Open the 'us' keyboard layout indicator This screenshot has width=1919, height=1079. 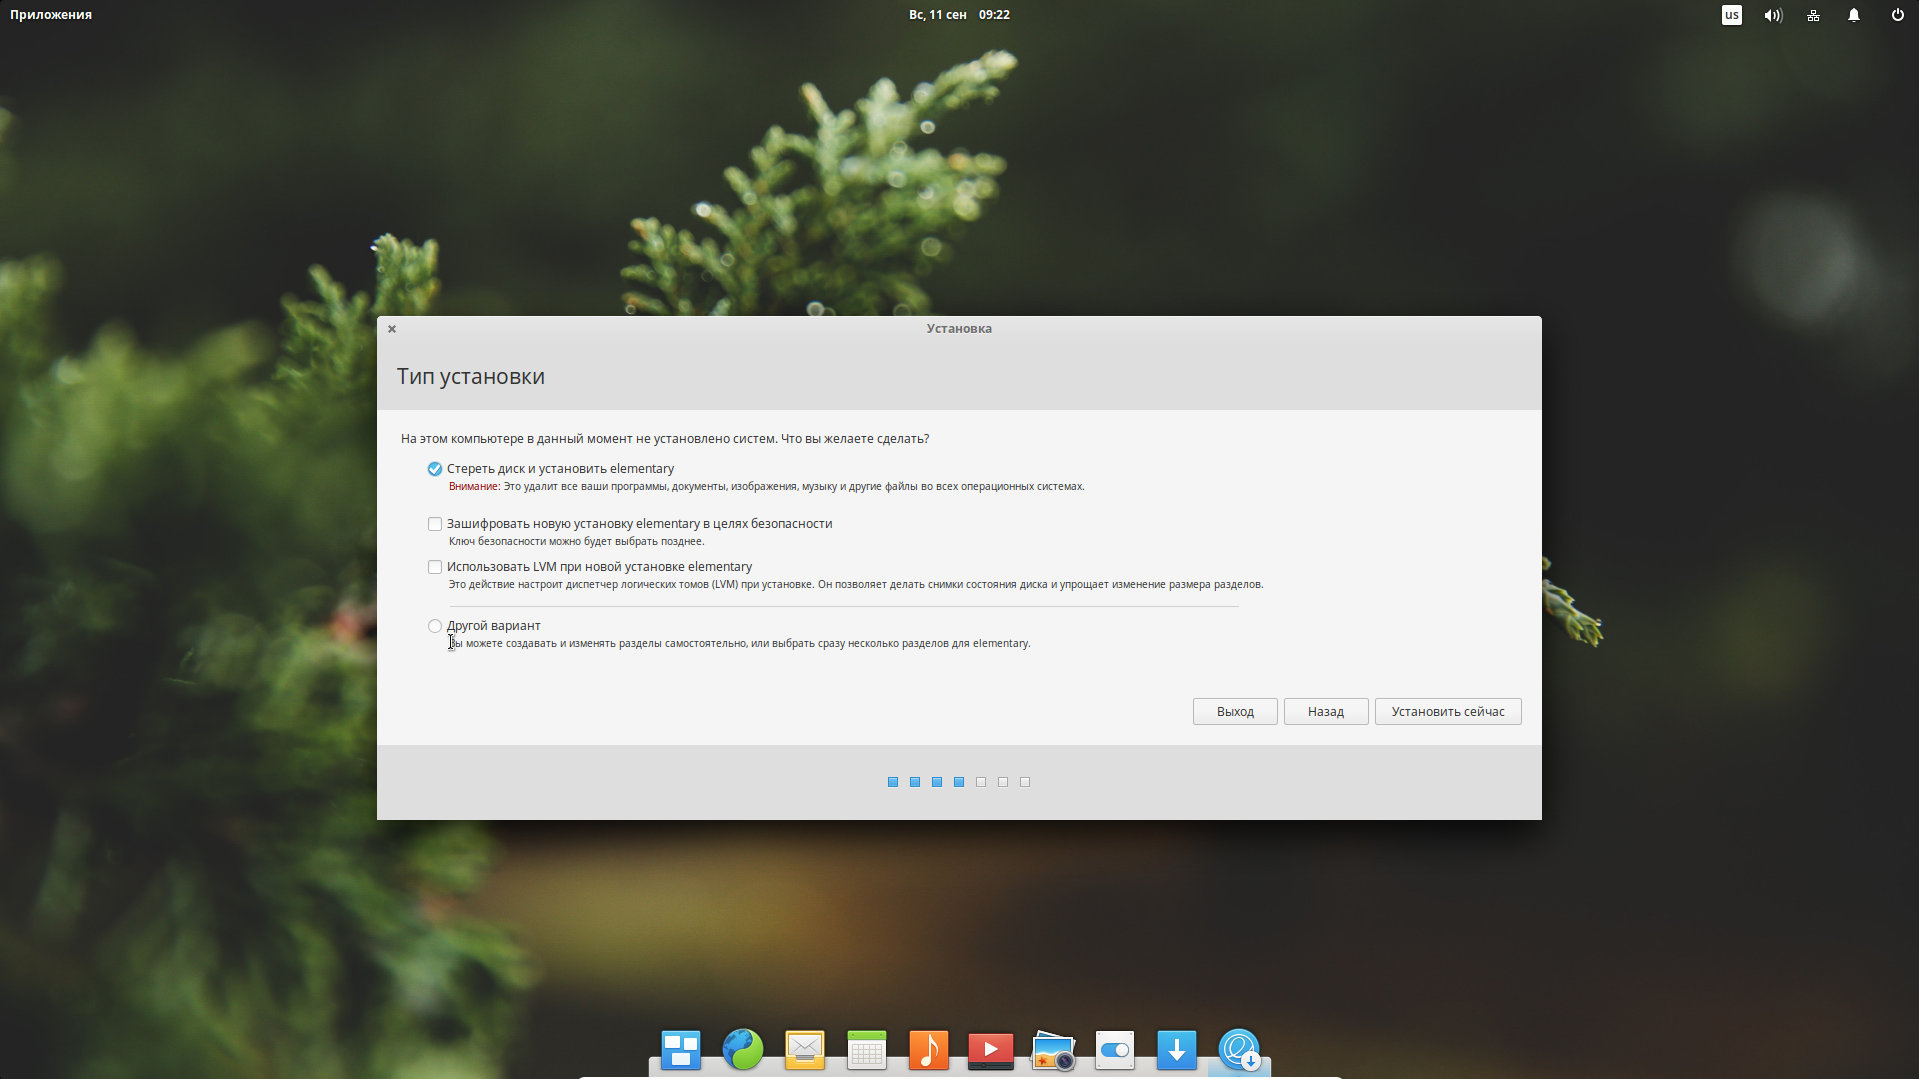(x=1731, y=15)
